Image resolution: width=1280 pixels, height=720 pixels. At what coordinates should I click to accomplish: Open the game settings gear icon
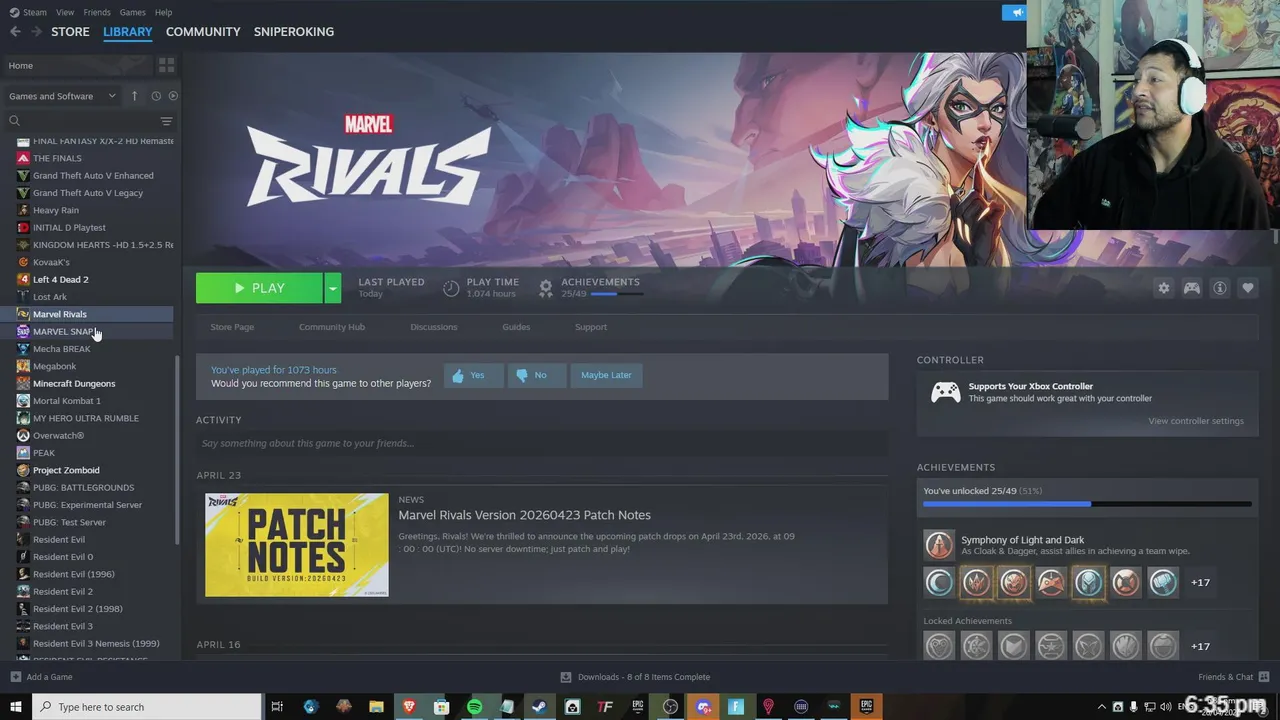[1164, 288]
